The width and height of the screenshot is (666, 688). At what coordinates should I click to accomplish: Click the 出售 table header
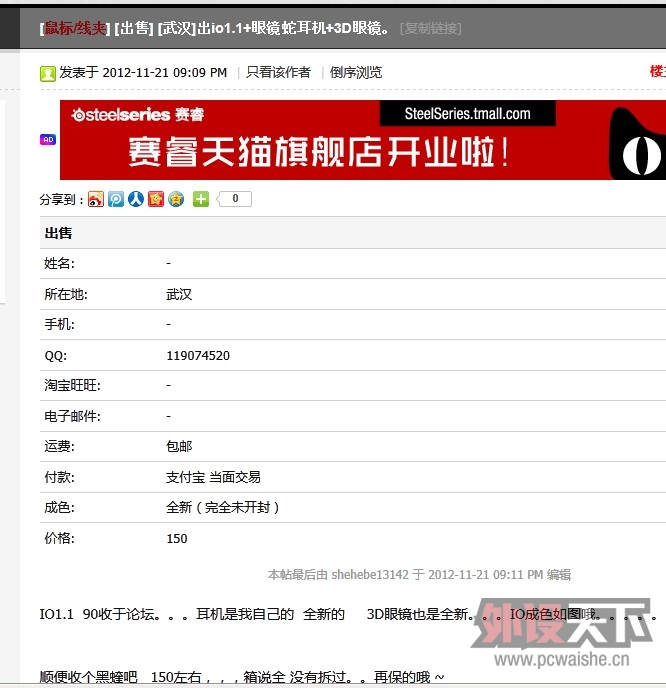click(x=58, y=233)
